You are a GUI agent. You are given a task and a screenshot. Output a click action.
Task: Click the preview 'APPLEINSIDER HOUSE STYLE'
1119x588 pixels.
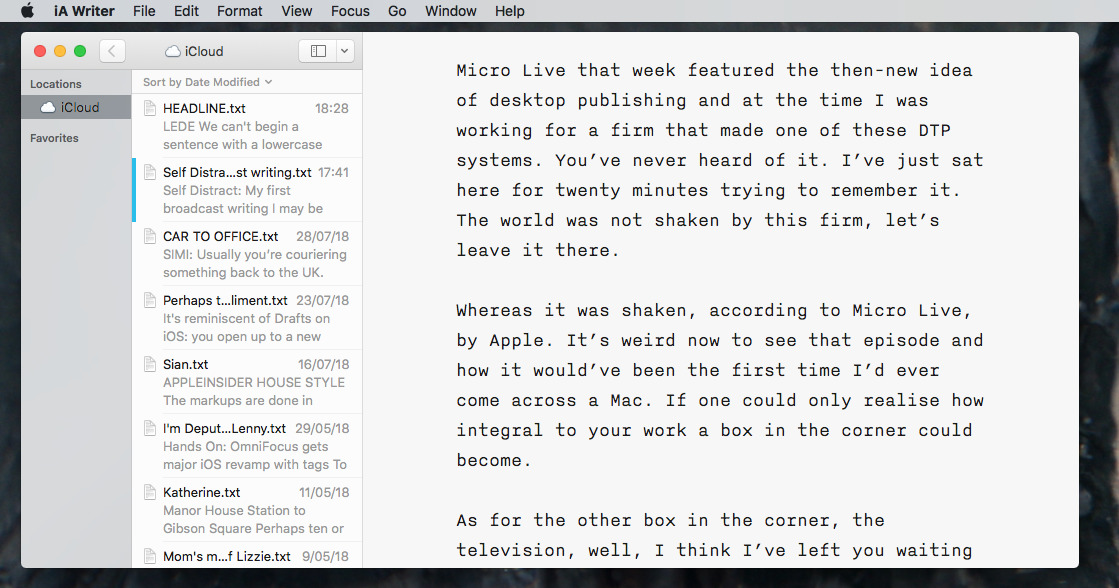click(x=254, y=382)
